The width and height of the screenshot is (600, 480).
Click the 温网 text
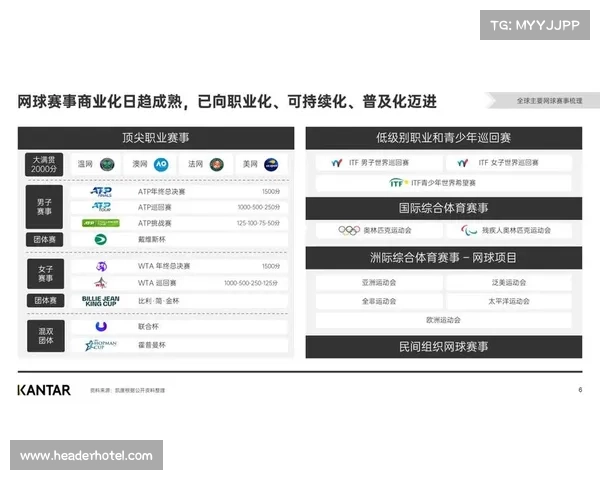pos(85,164)
